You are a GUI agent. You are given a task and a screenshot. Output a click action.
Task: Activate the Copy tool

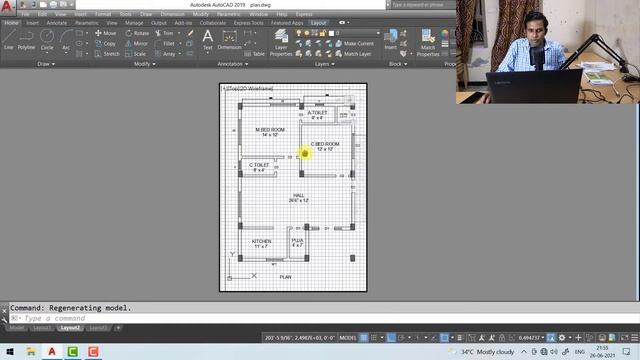click(x=106, y=44)
